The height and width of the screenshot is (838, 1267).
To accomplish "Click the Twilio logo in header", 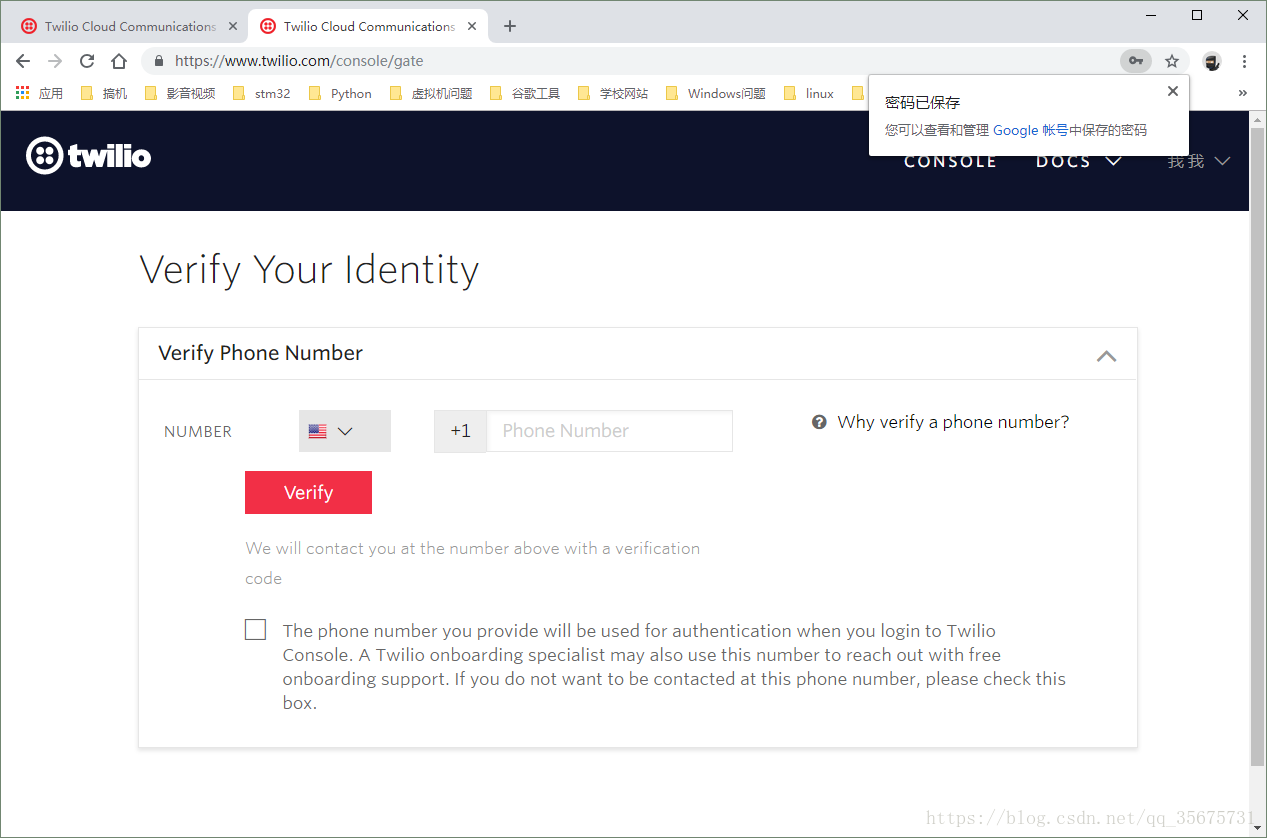I will [89, 156].
